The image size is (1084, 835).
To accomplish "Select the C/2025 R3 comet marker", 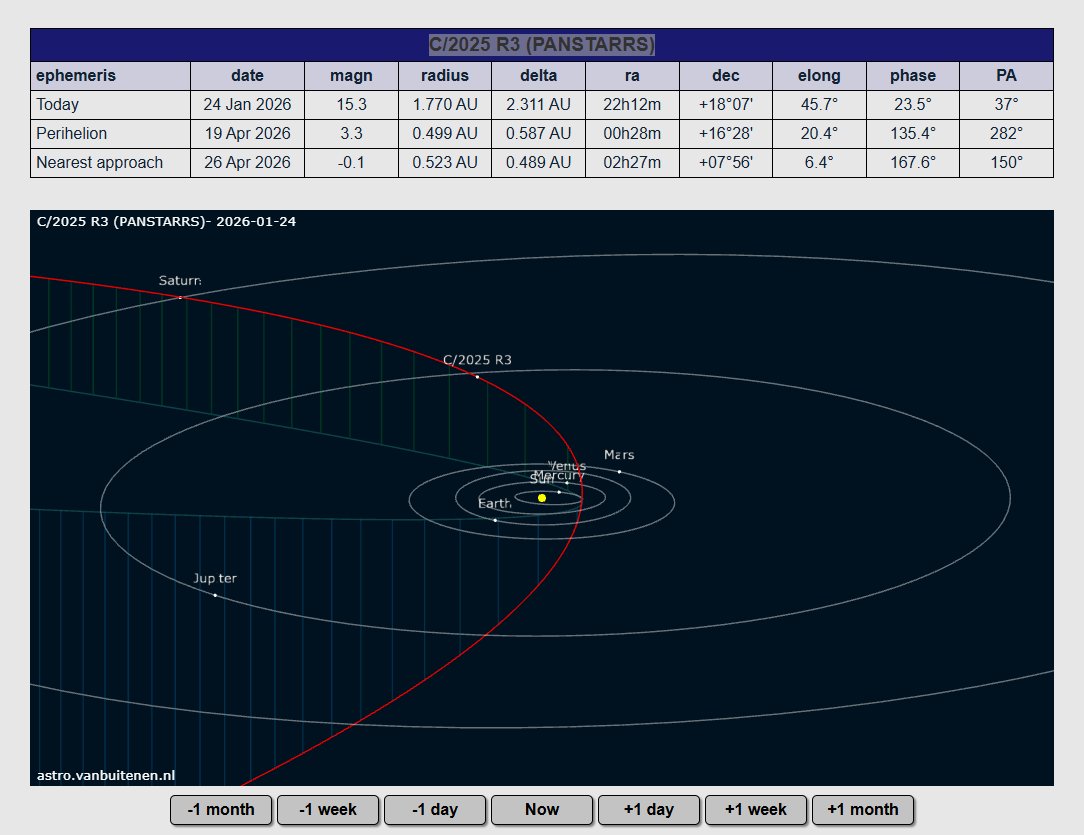I will pos(477,377).
